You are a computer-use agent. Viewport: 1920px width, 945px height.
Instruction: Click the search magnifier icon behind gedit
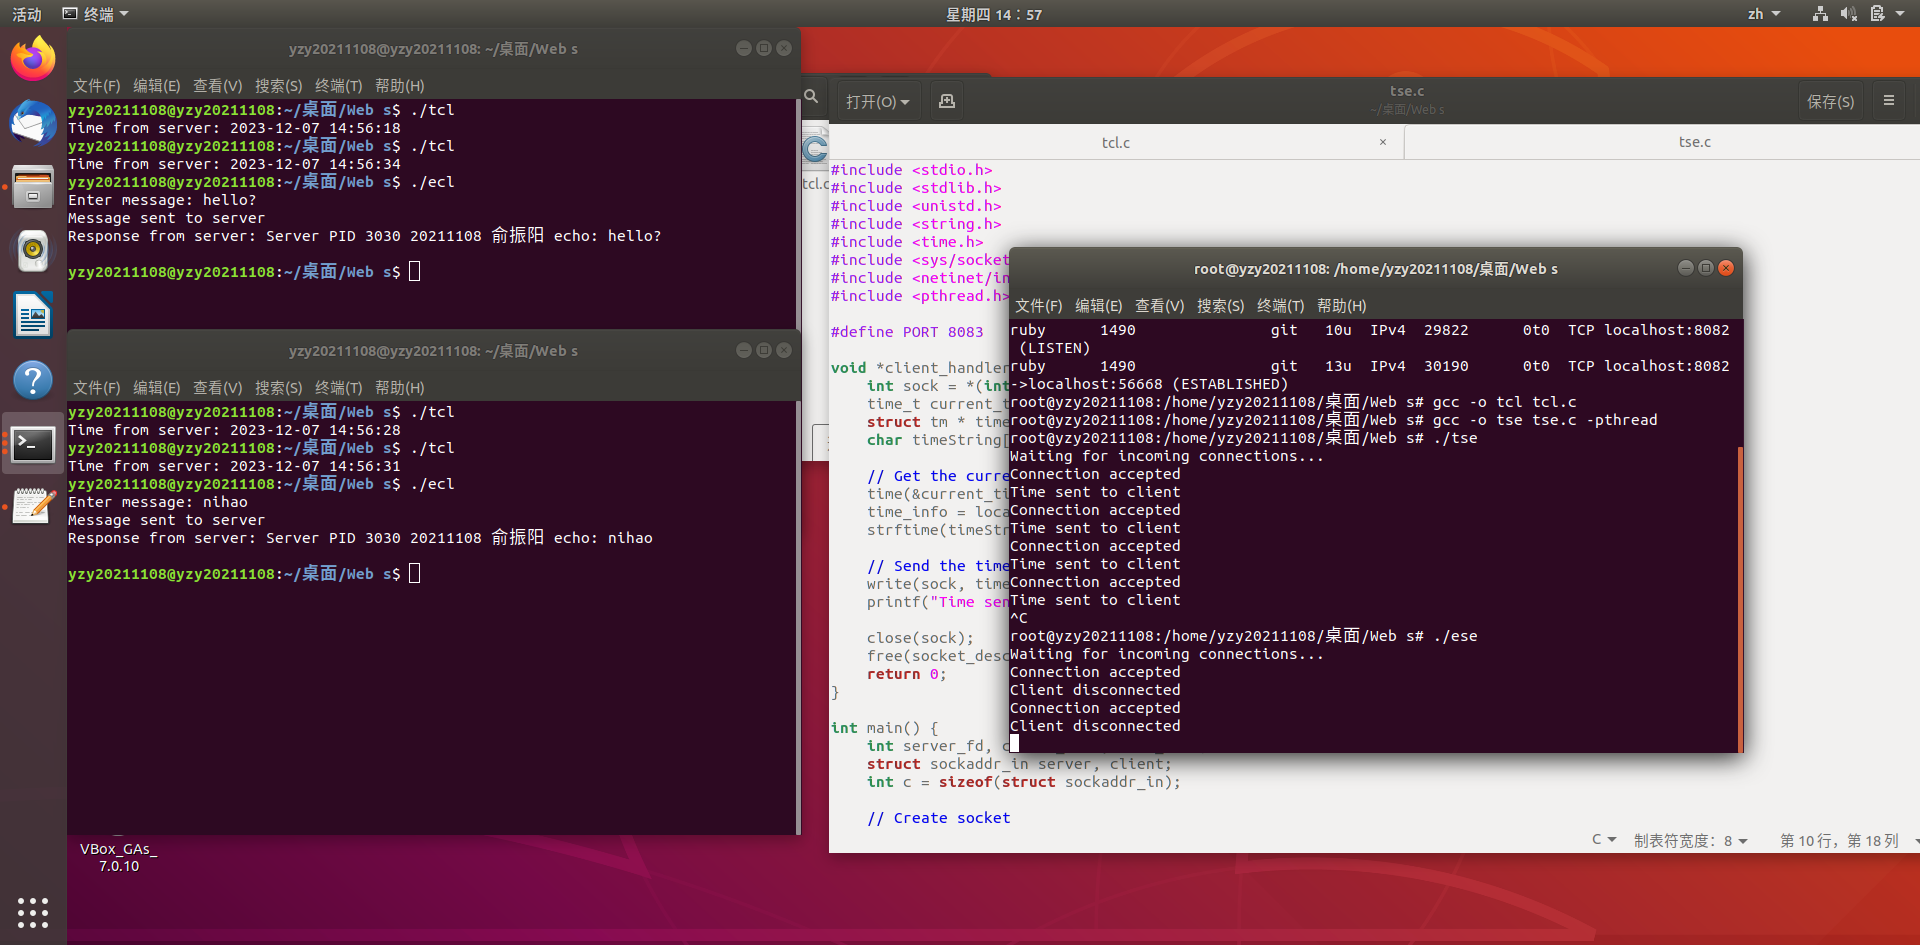pyautogui.click(x=811, y=97)
